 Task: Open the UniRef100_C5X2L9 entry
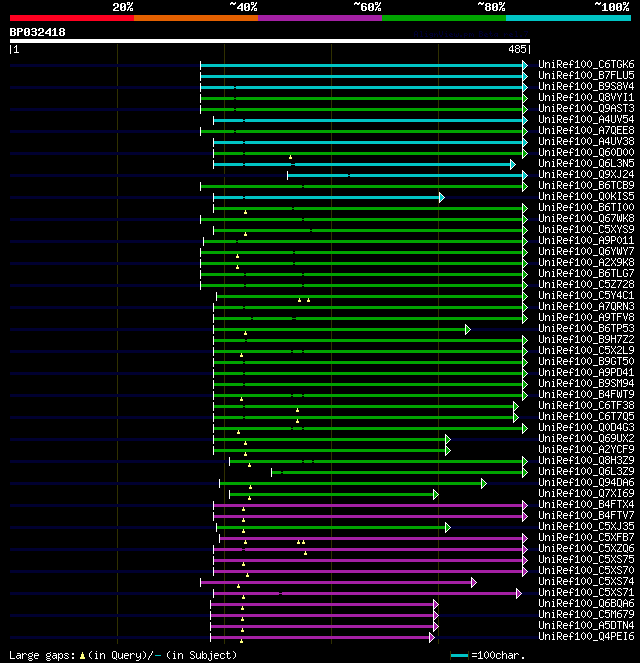tap(586, 350)
